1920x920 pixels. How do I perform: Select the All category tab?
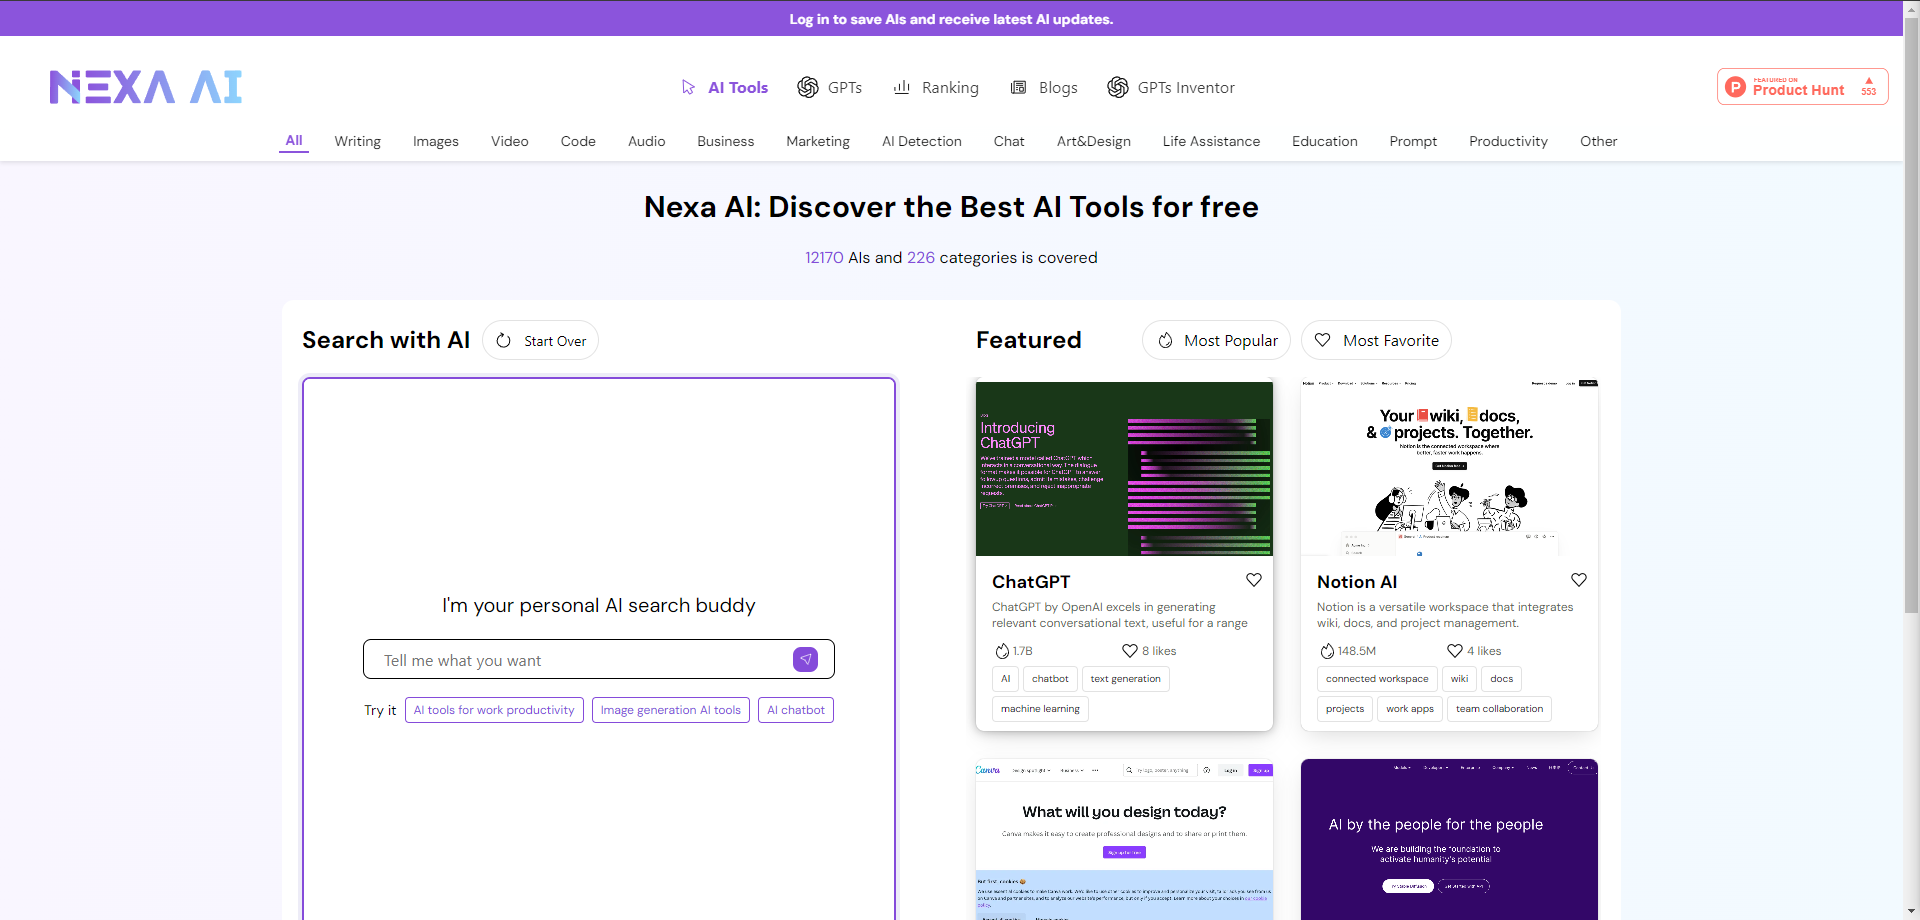tap(294, 140)
